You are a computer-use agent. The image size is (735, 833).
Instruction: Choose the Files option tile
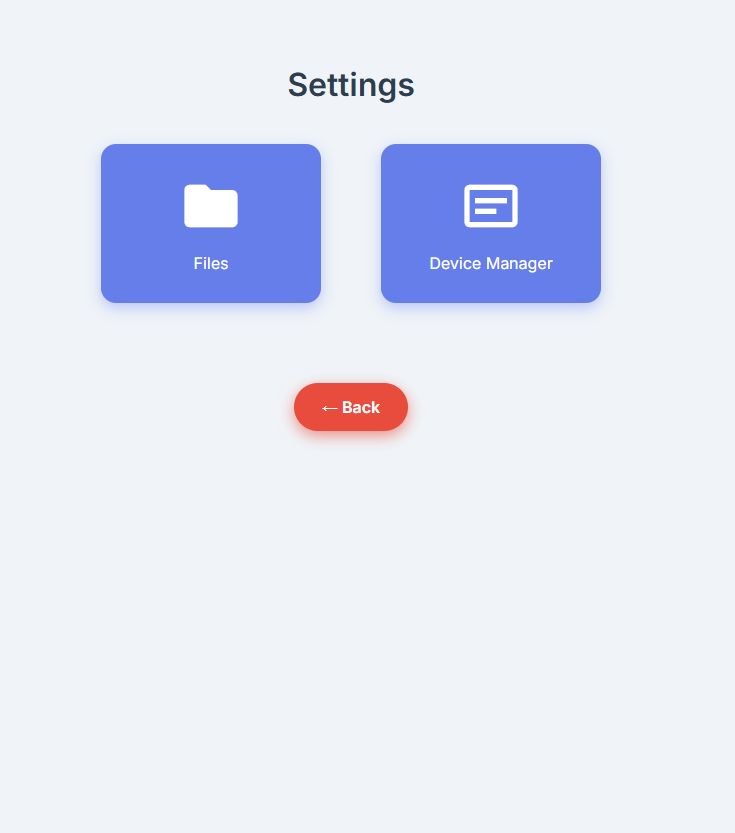click(211, 223)
